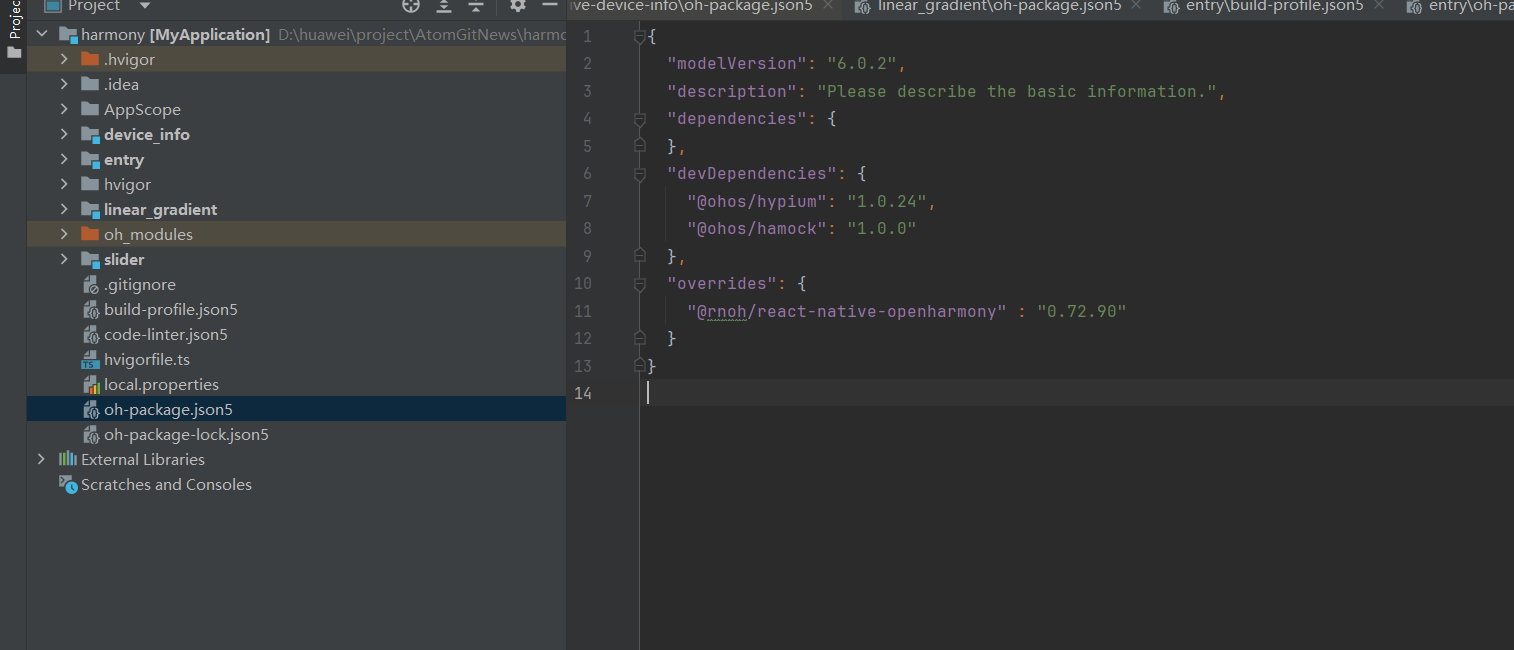Expand External Libraries node
The height and width of the screenshot is (650, 1514).
click(x=41, y=460)
